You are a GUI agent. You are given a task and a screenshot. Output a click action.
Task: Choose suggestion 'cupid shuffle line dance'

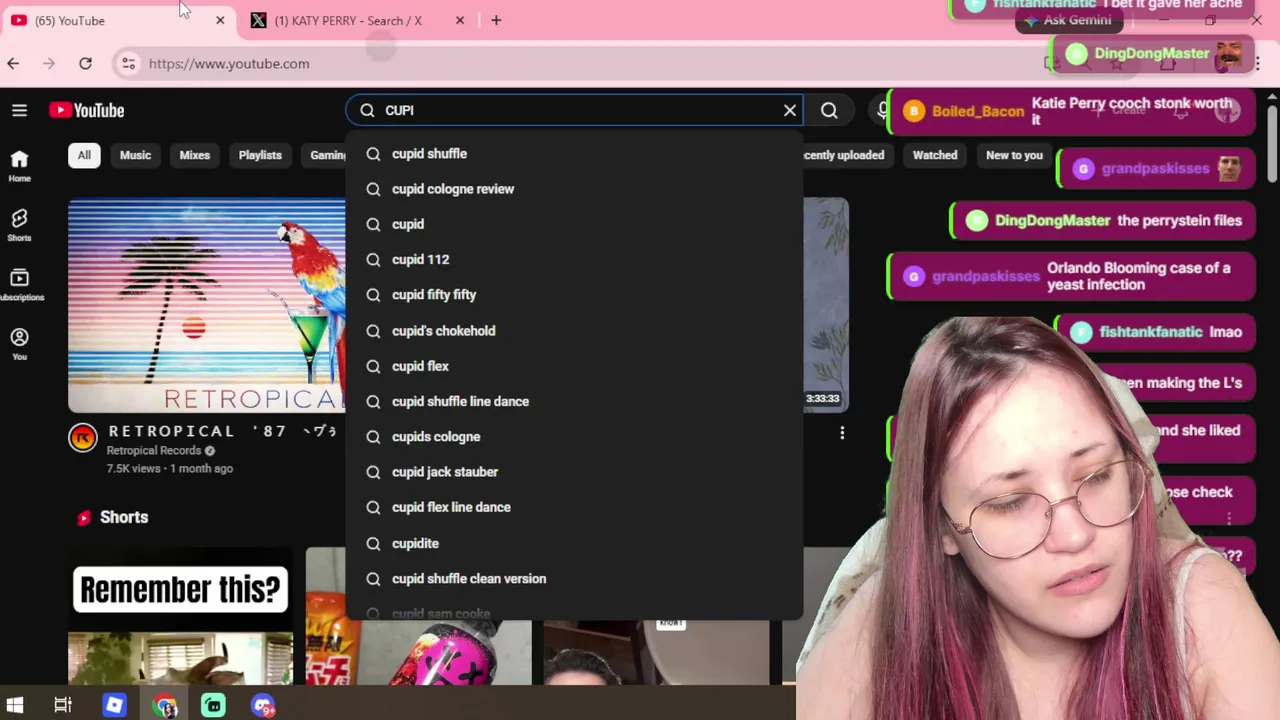pyautogui.click(x=574, y=401)
